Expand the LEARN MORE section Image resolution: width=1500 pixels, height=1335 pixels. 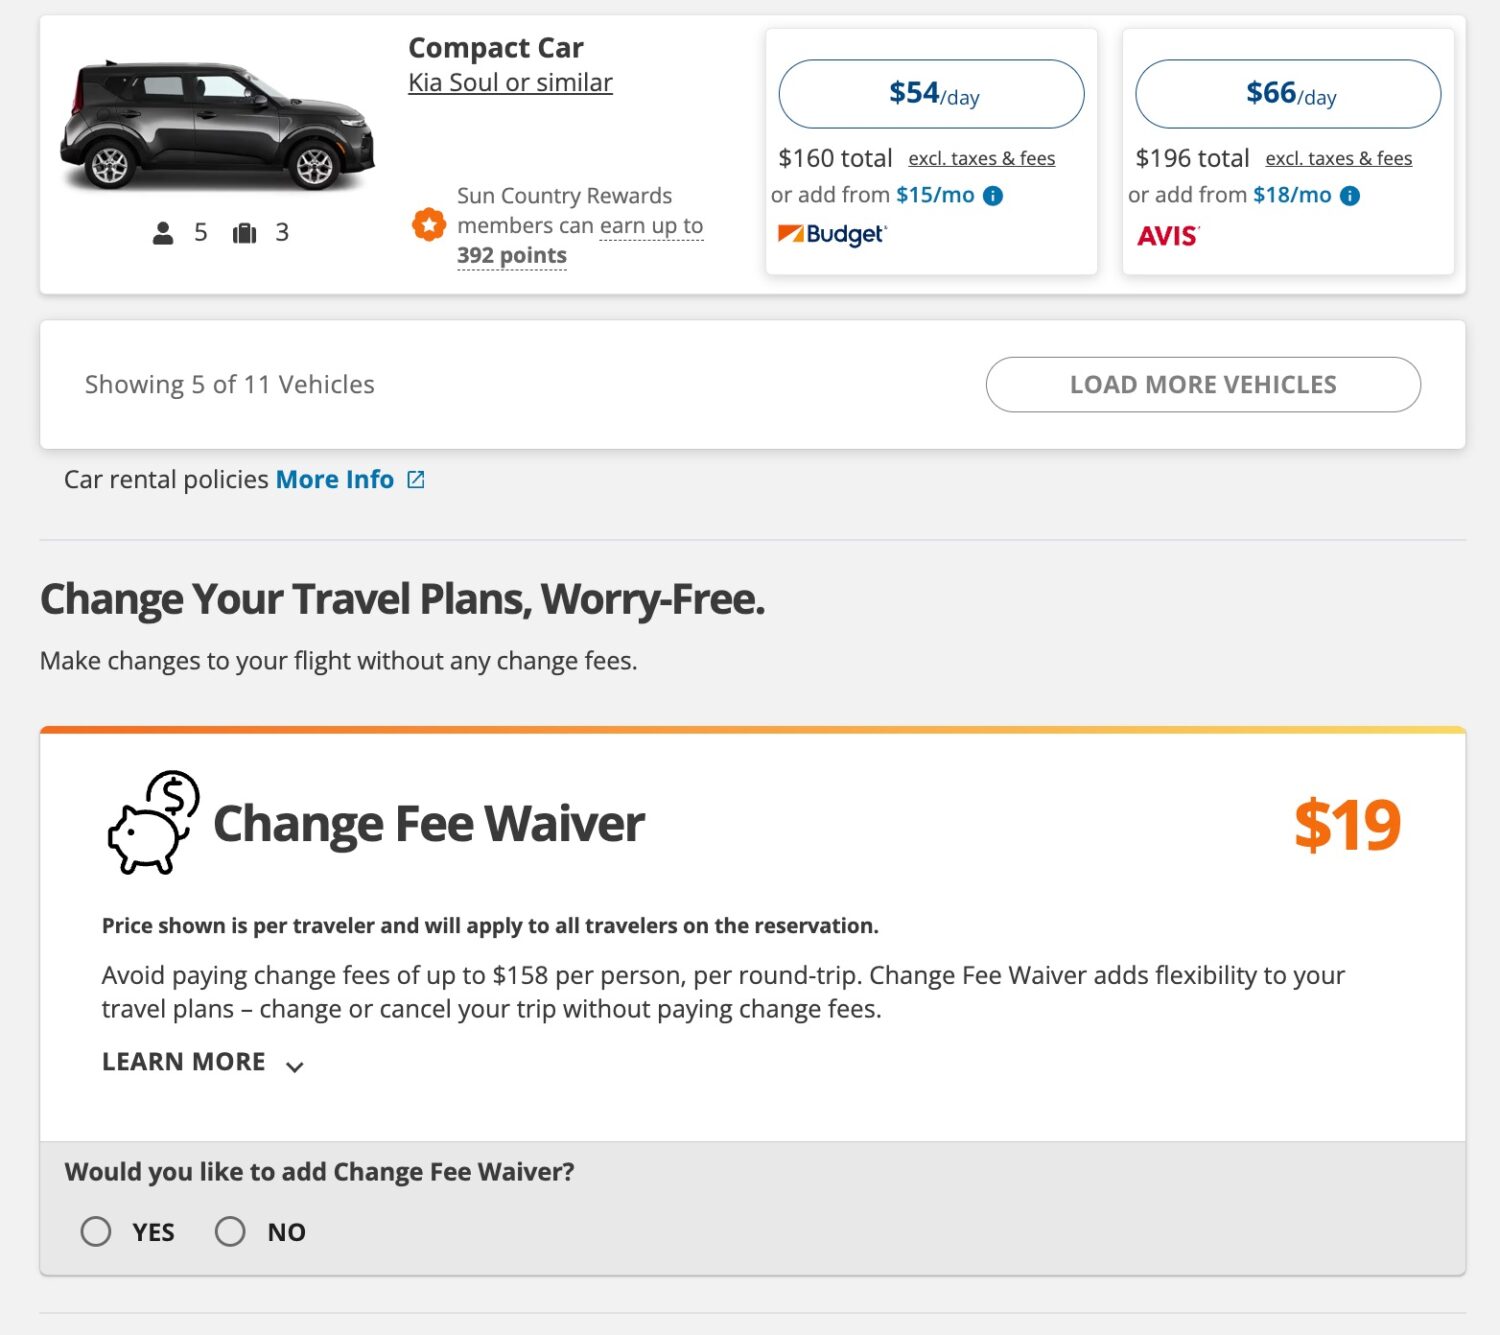(184, 1061)
